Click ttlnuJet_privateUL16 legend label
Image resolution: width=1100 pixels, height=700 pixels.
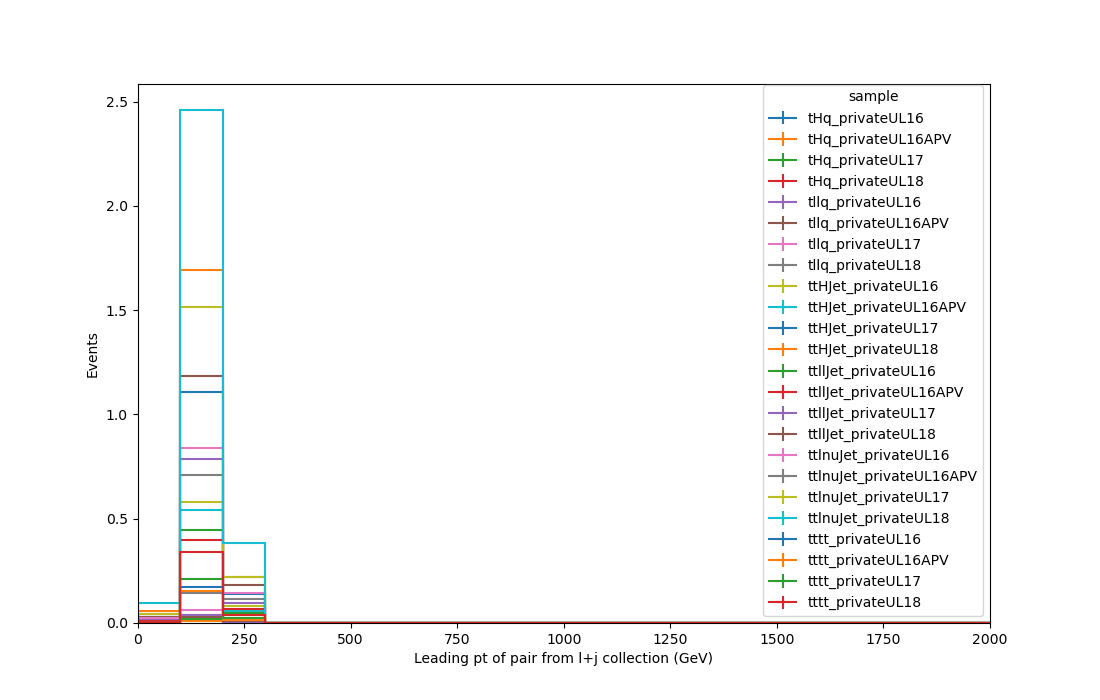point(878,456)
